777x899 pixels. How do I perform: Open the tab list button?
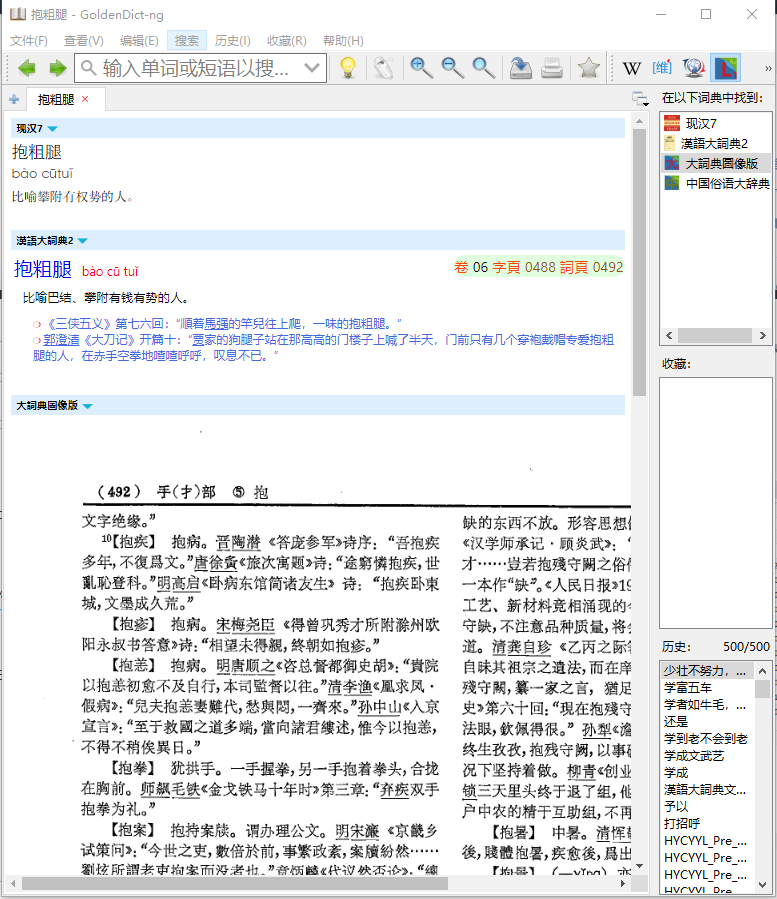(640, 99)
